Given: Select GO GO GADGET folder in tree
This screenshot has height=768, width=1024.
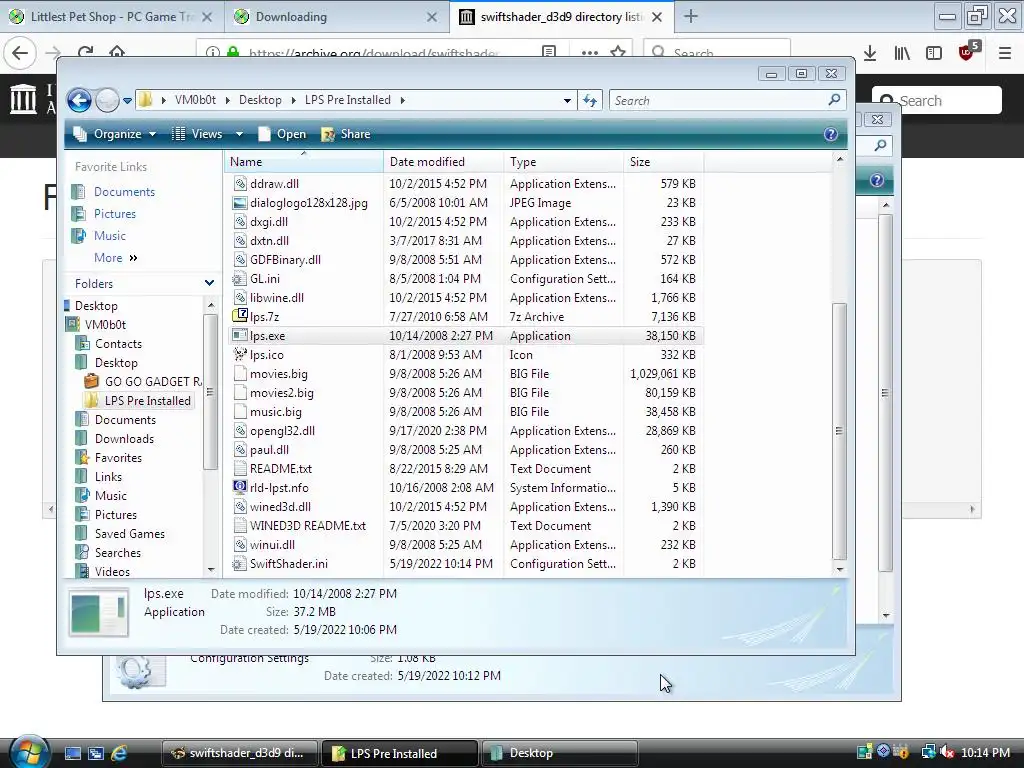Looking at the screenshot, I should coord(153,381).
